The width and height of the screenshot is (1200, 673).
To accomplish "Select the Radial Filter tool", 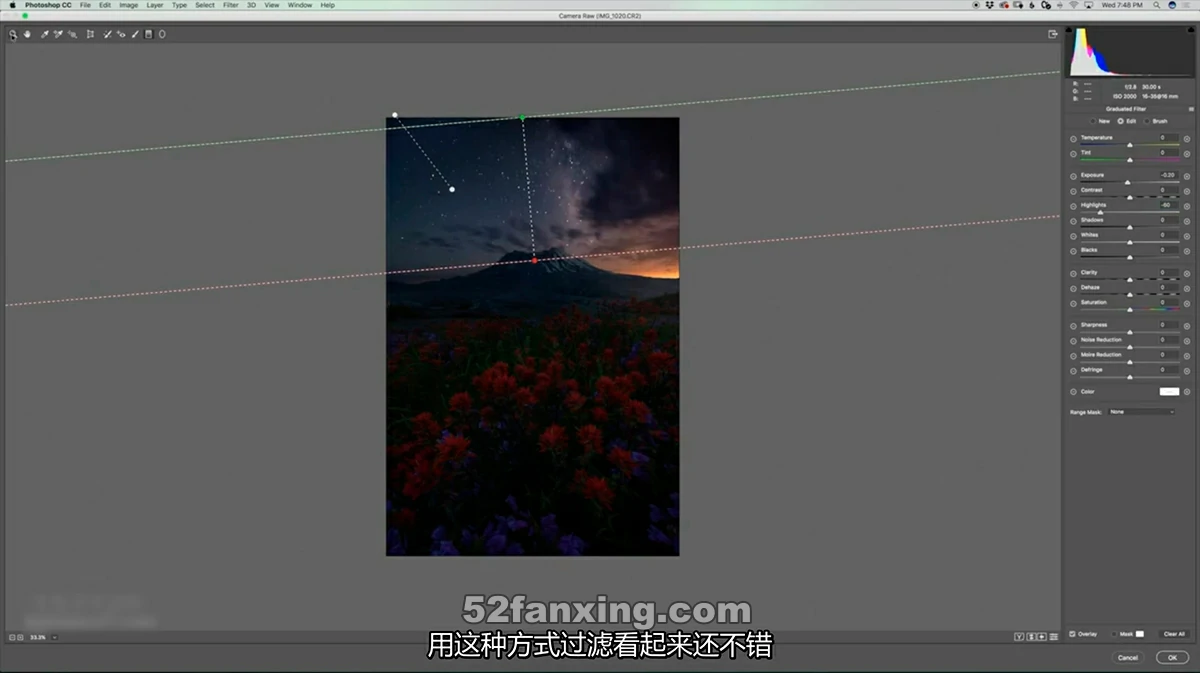I will [162, 34].
